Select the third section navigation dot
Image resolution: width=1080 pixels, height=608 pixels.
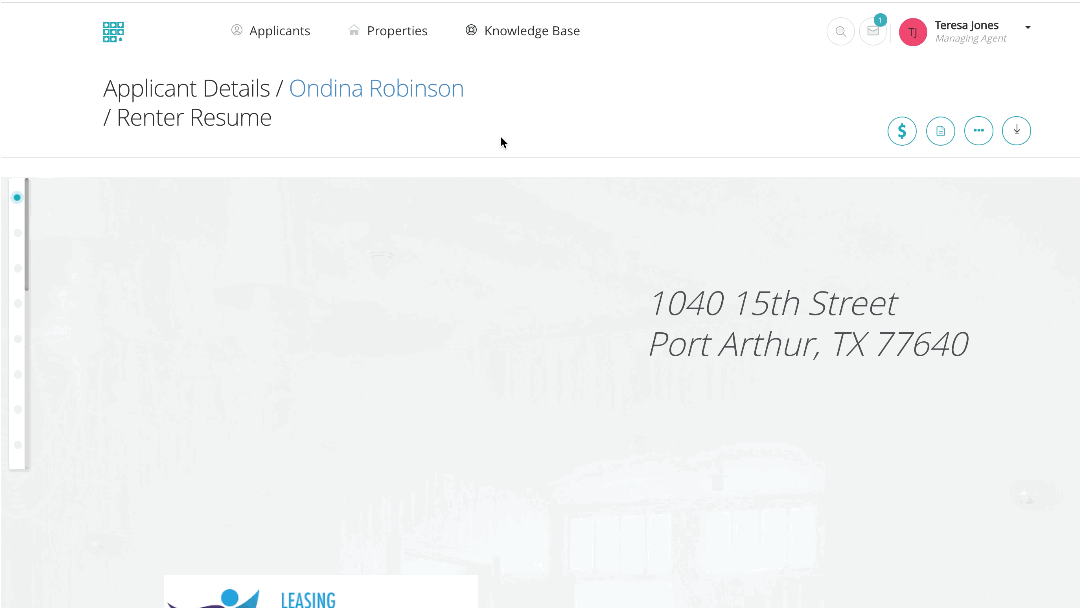pos(17,268)
